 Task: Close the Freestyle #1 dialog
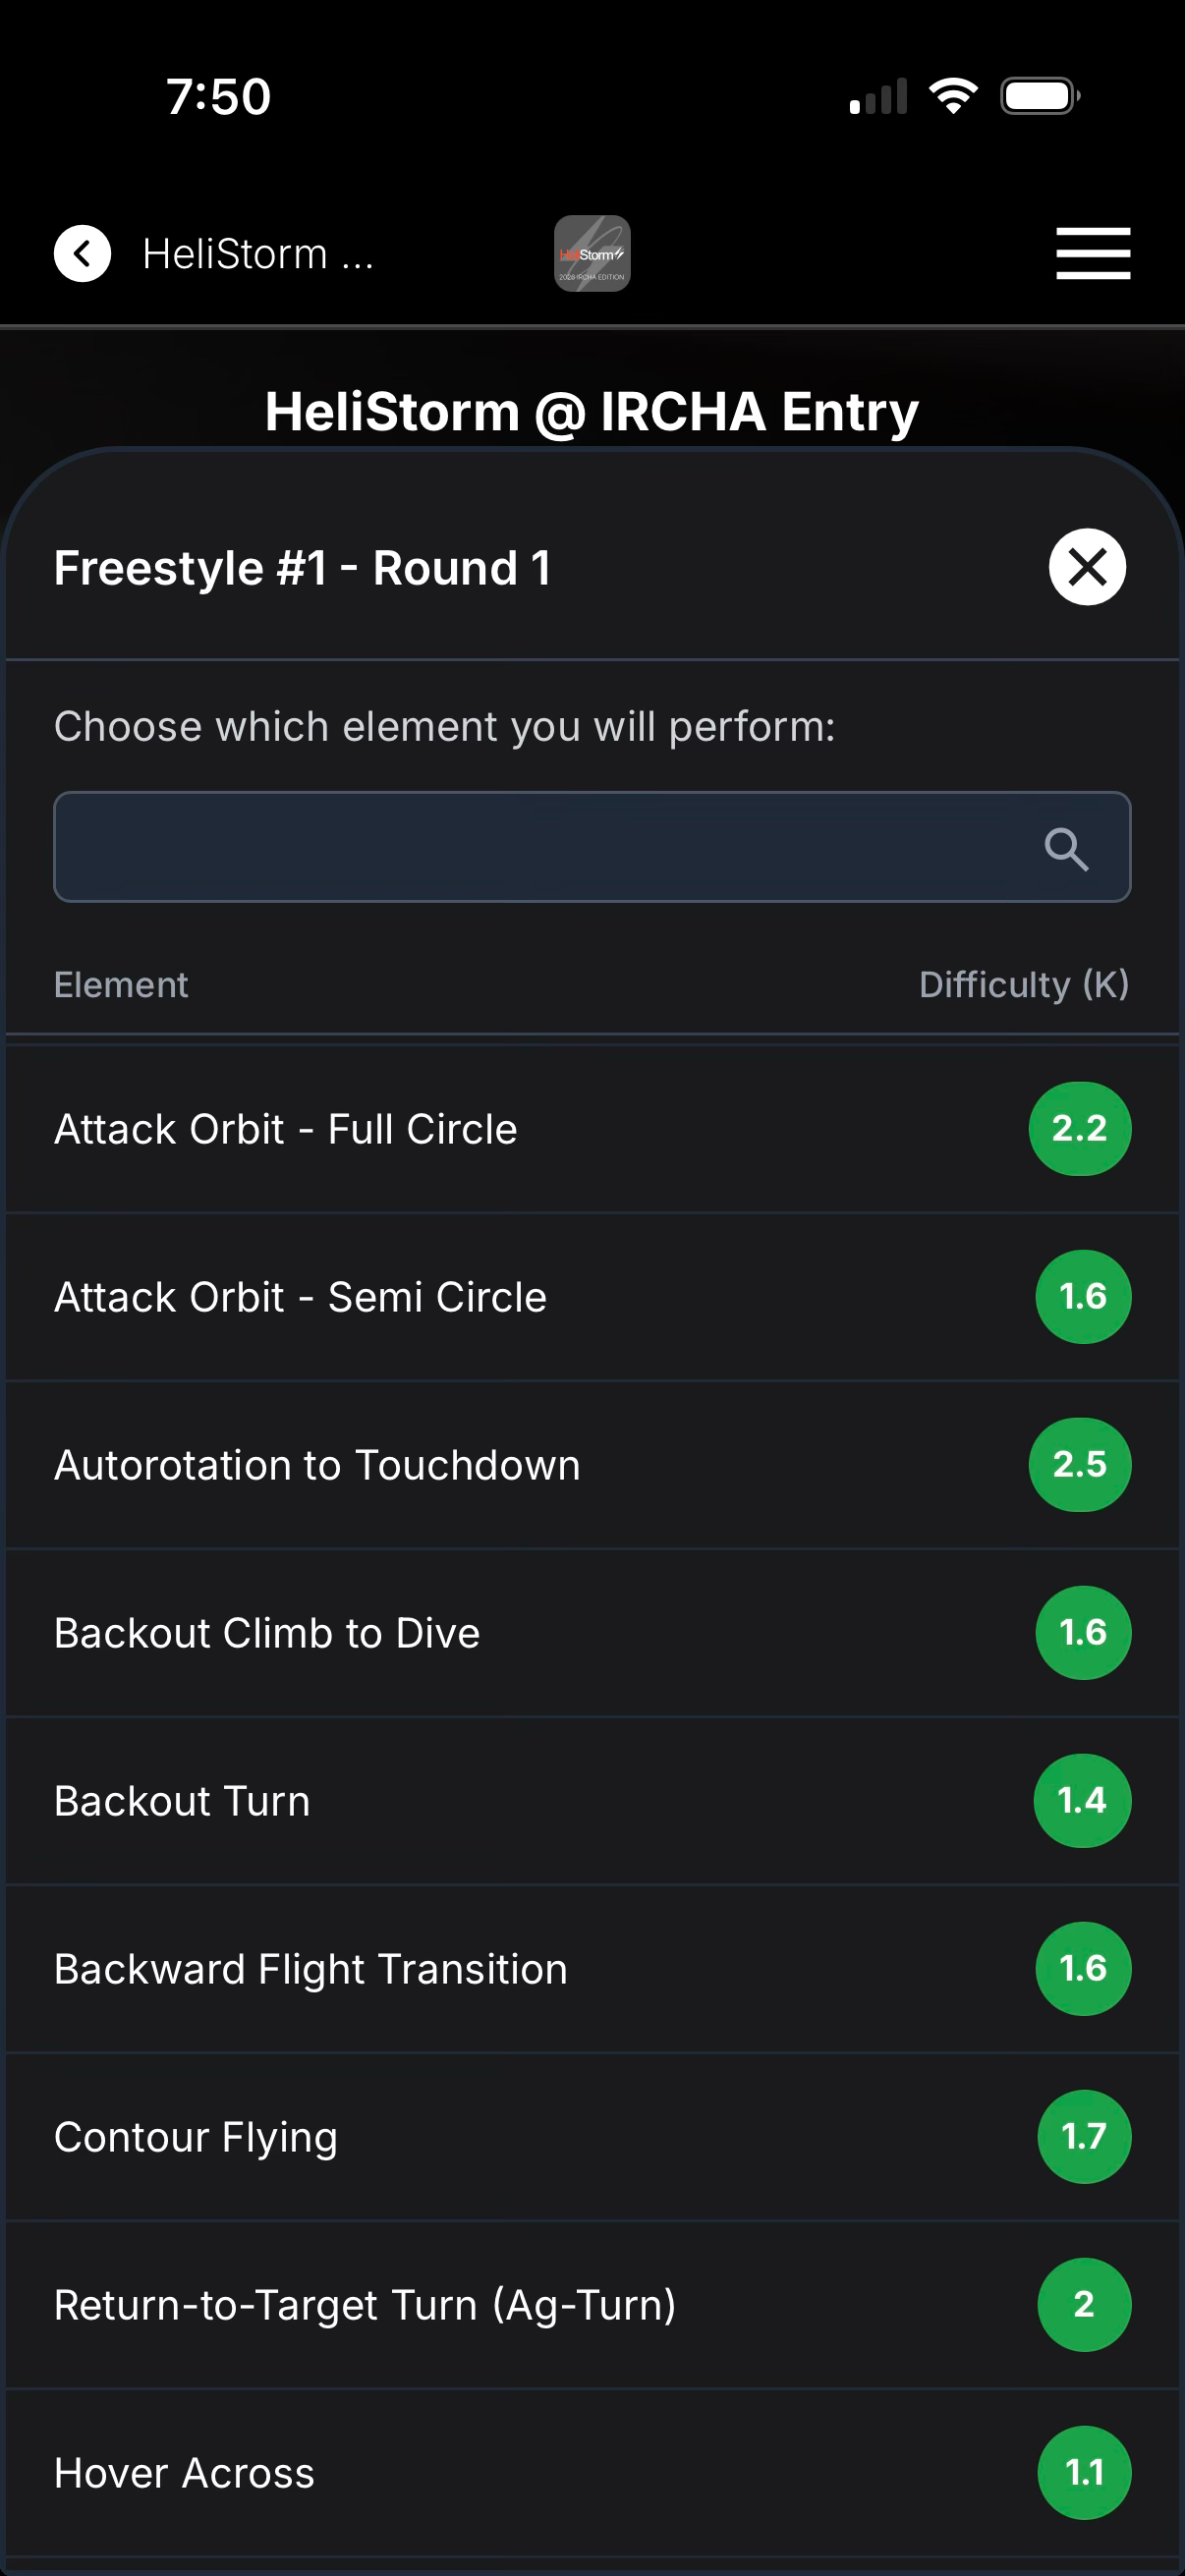[1087, 567]
